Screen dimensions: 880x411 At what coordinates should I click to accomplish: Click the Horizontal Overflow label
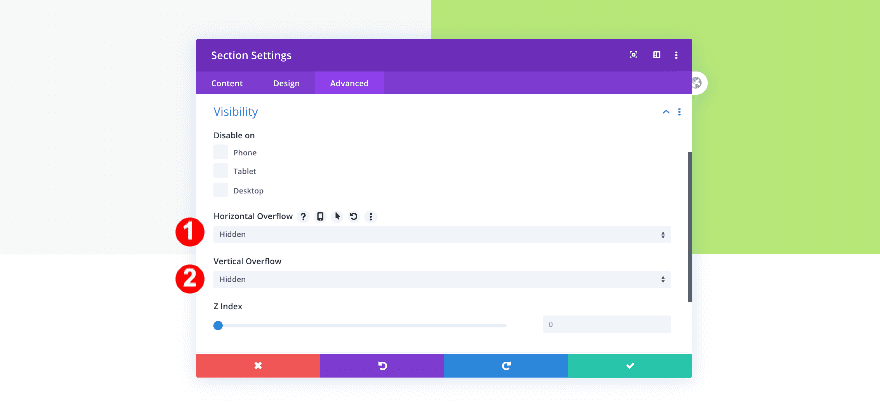253,216
